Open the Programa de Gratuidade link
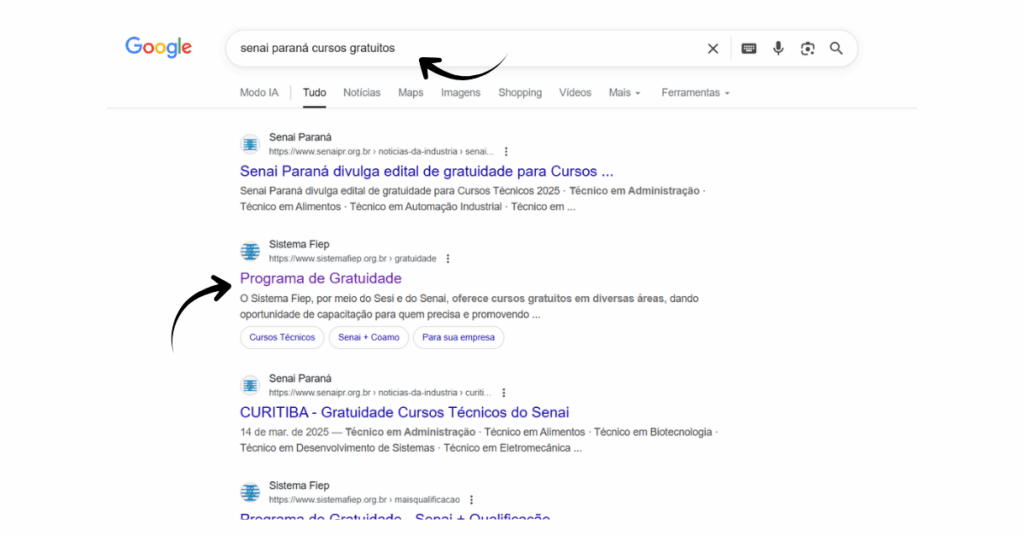 [x=321, y=278]
